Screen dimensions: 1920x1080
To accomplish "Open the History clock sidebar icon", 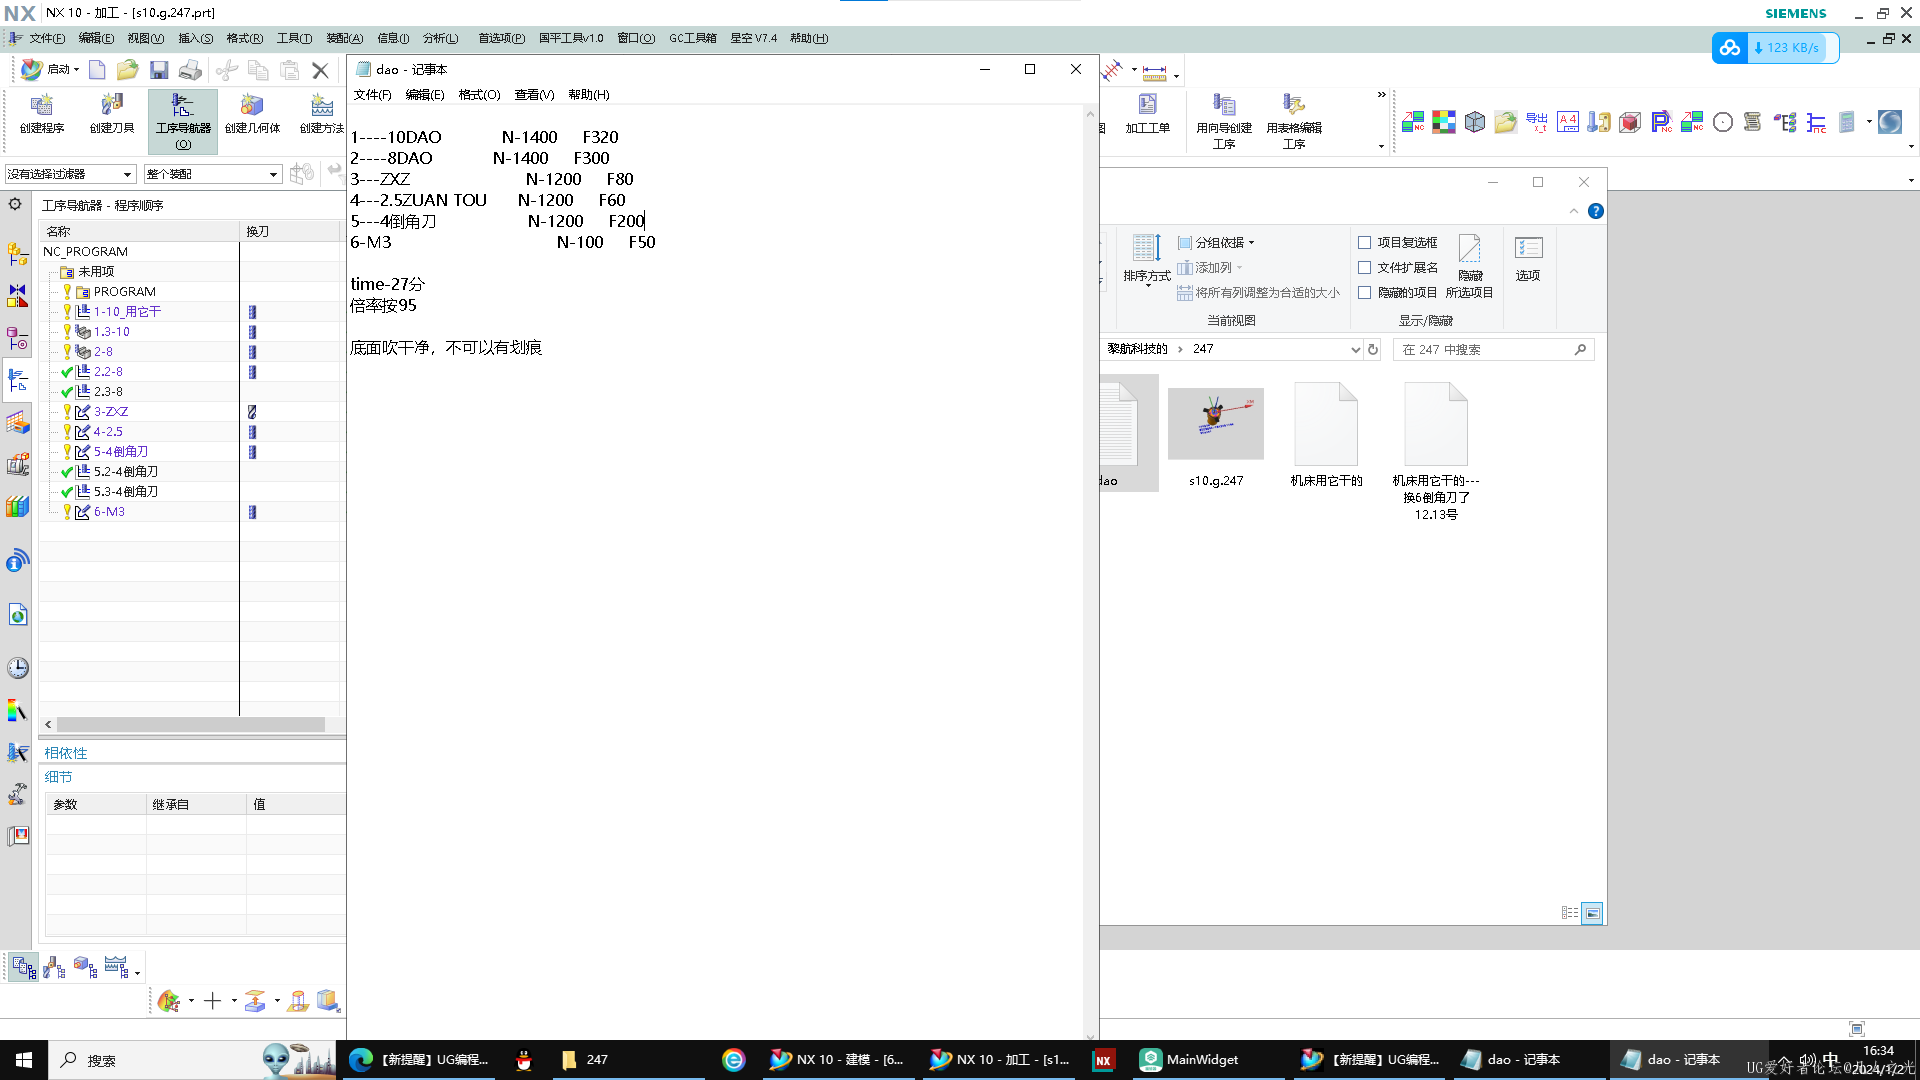I will (18, 668).
